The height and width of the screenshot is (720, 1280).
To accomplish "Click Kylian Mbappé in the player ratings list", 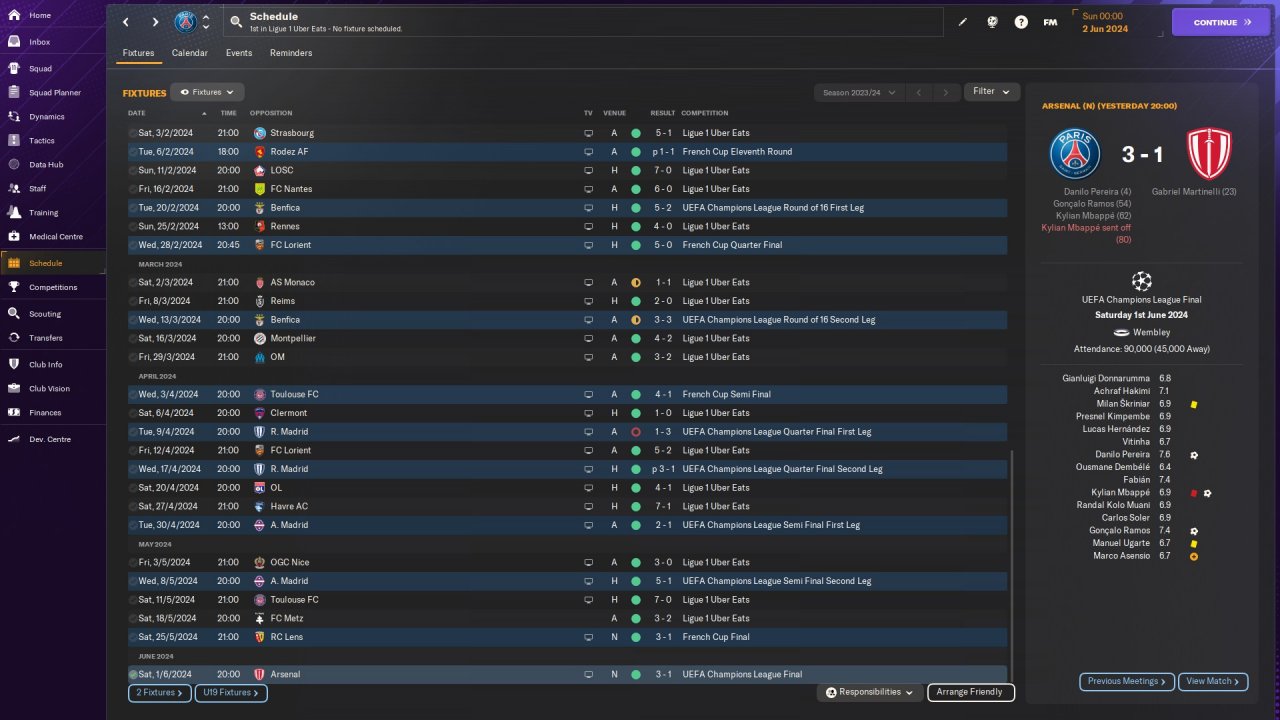I will pyautogui.click(x=1120, y=493).
